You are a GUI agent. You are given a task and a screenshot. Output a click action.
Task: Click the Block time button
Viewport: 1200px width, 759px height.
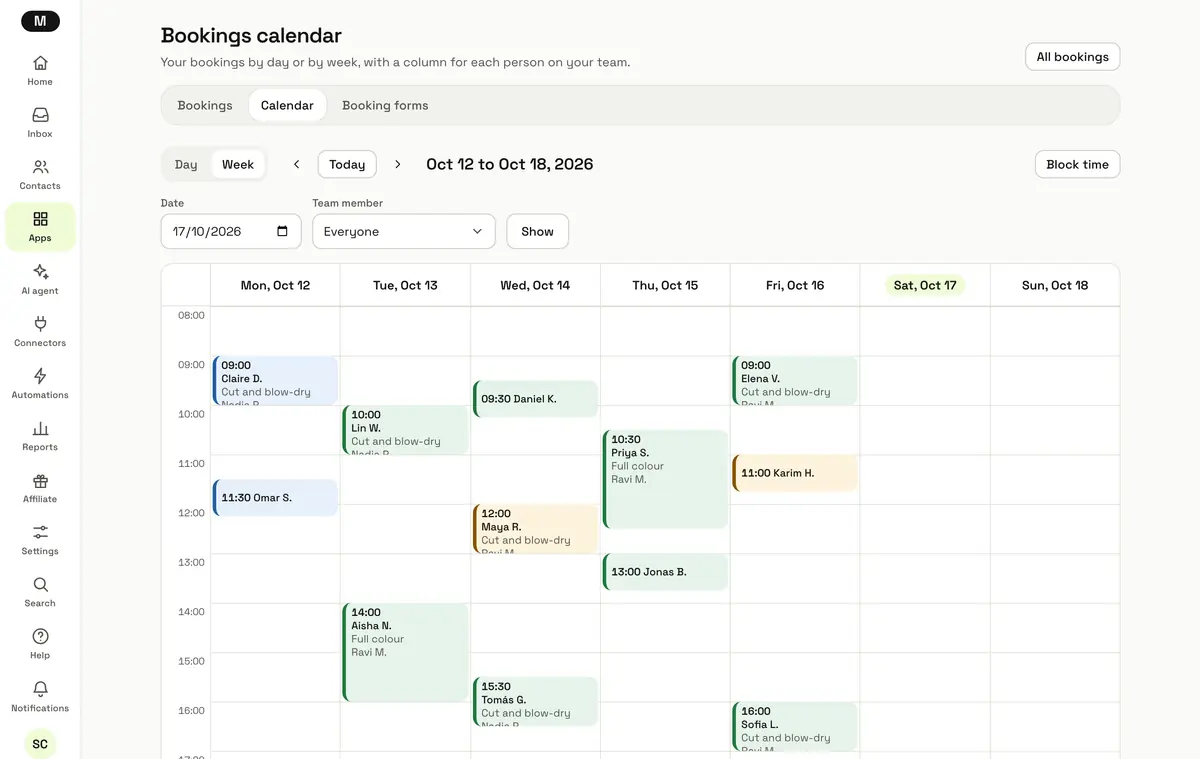tap(1077, 164)
